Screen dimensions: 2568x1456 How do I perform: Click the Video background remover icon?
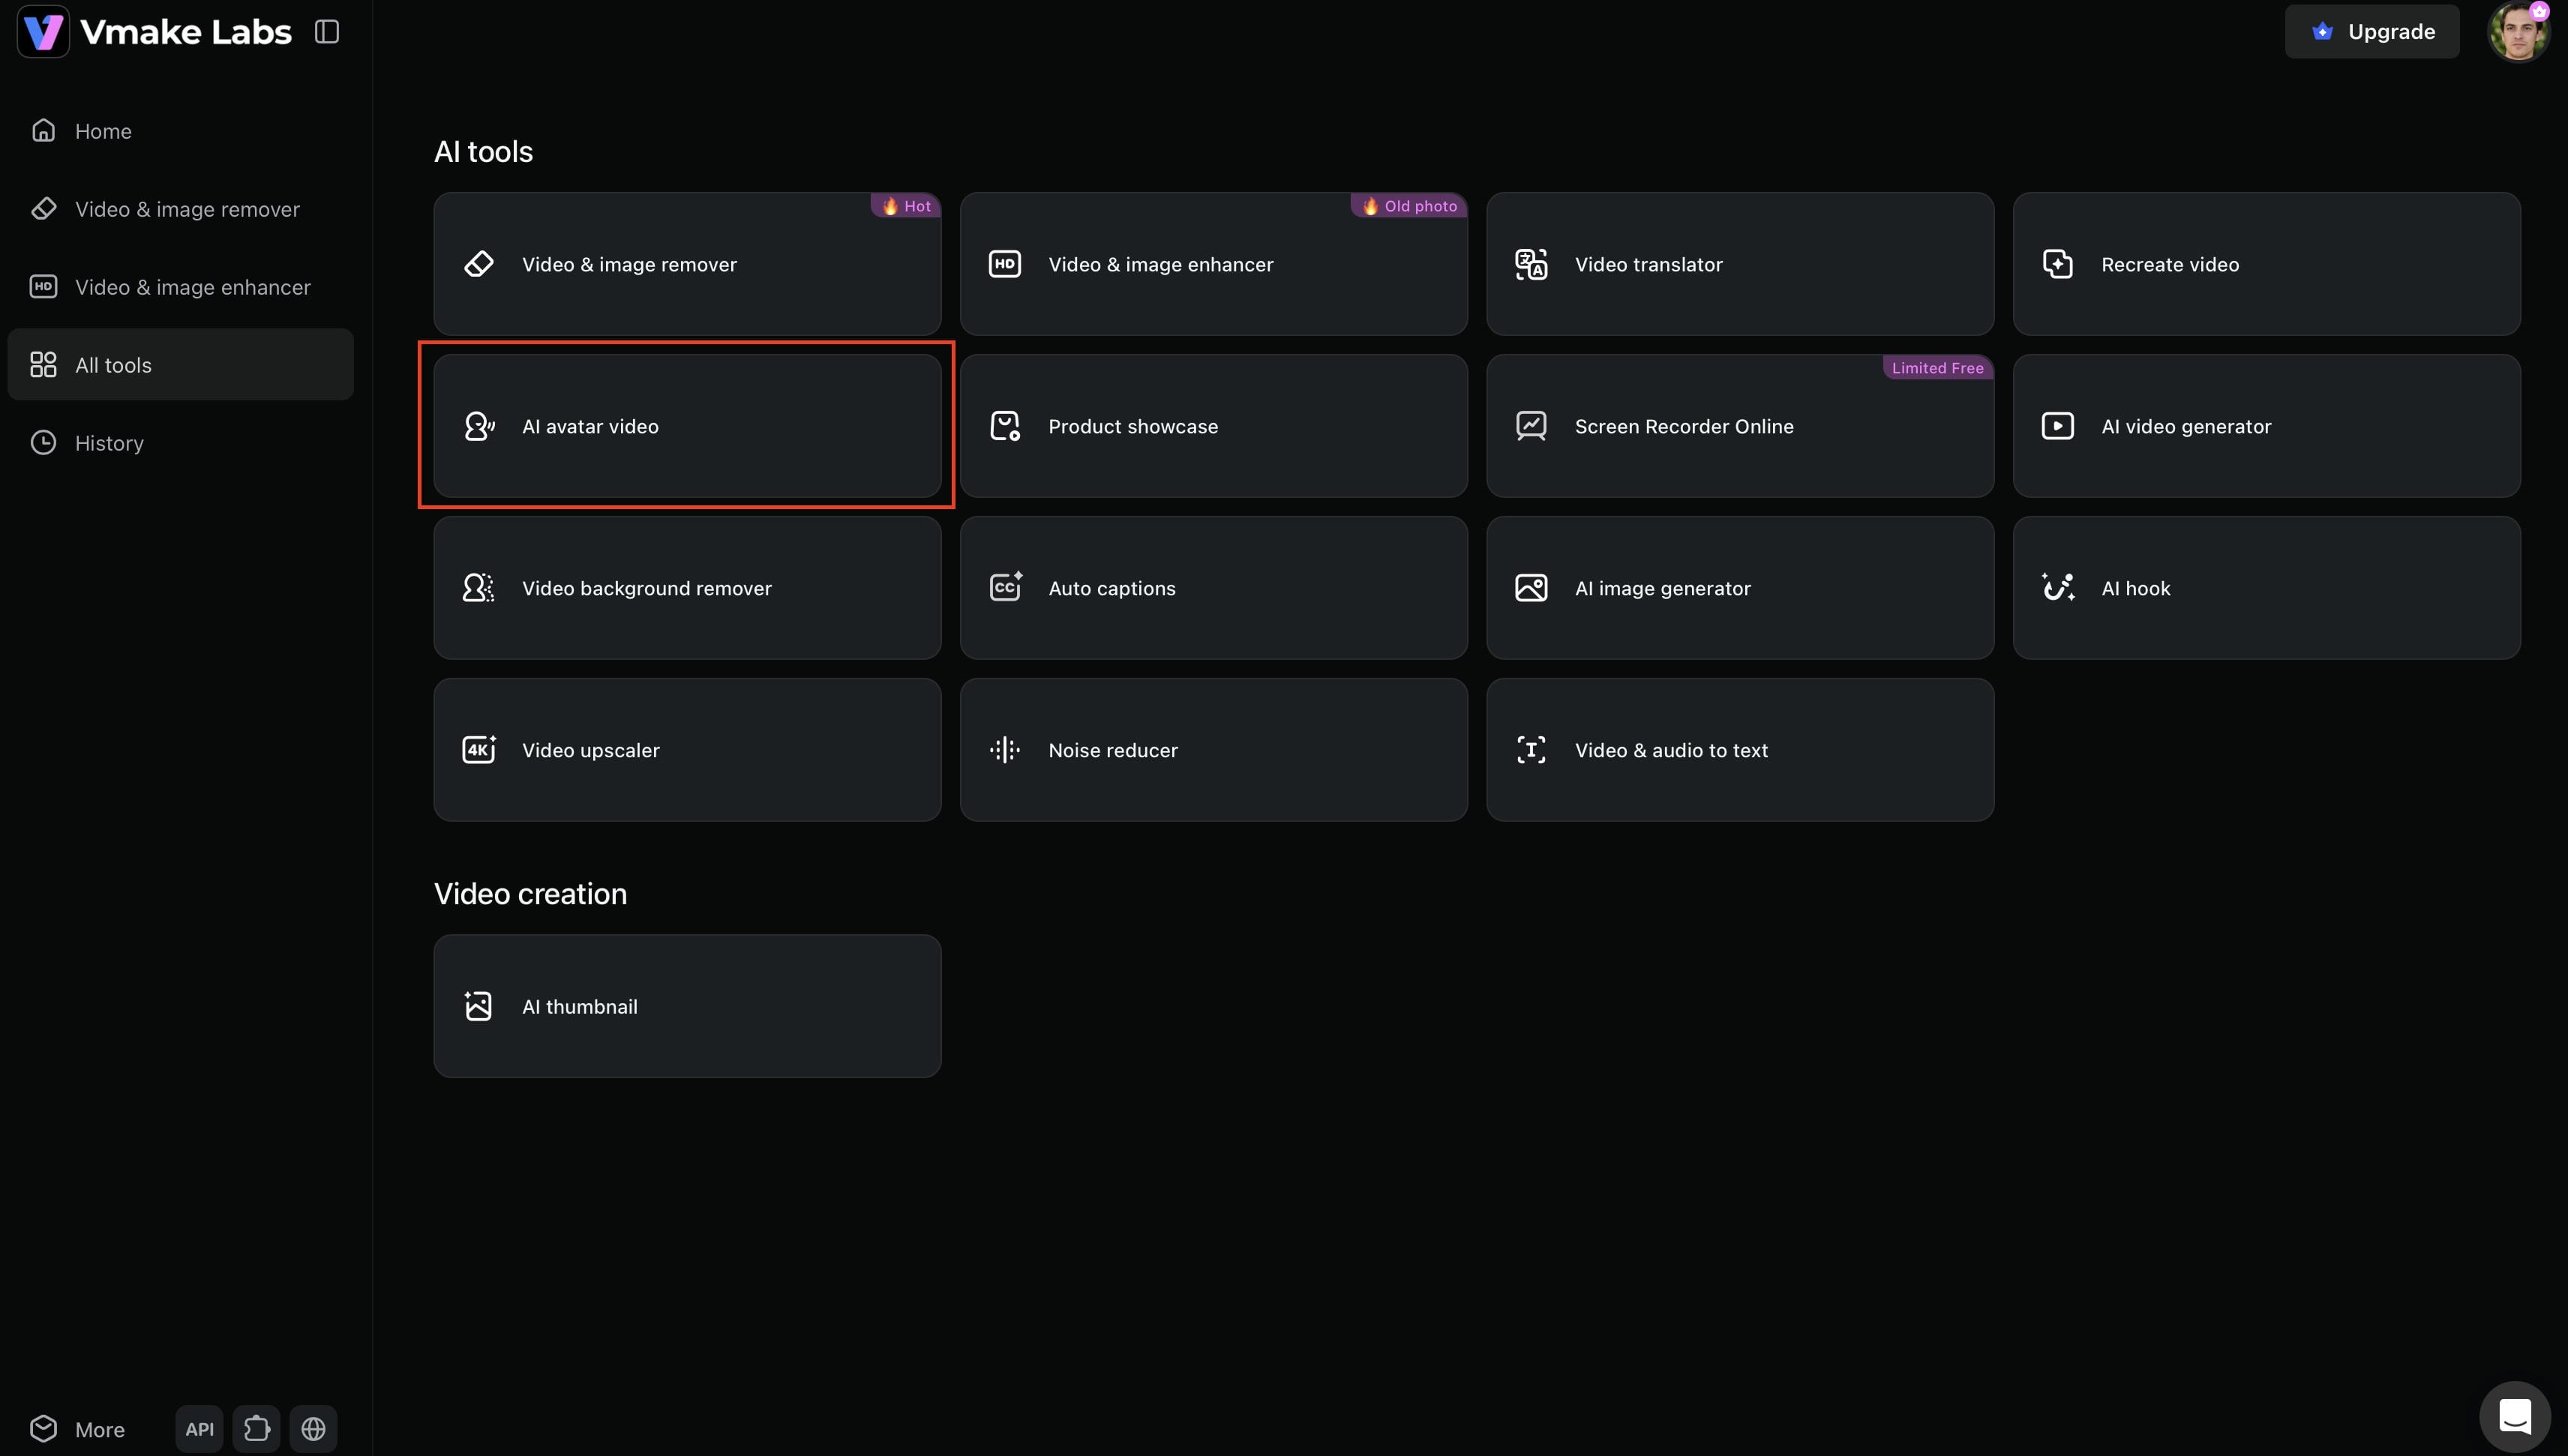click(x=479, y=588)
